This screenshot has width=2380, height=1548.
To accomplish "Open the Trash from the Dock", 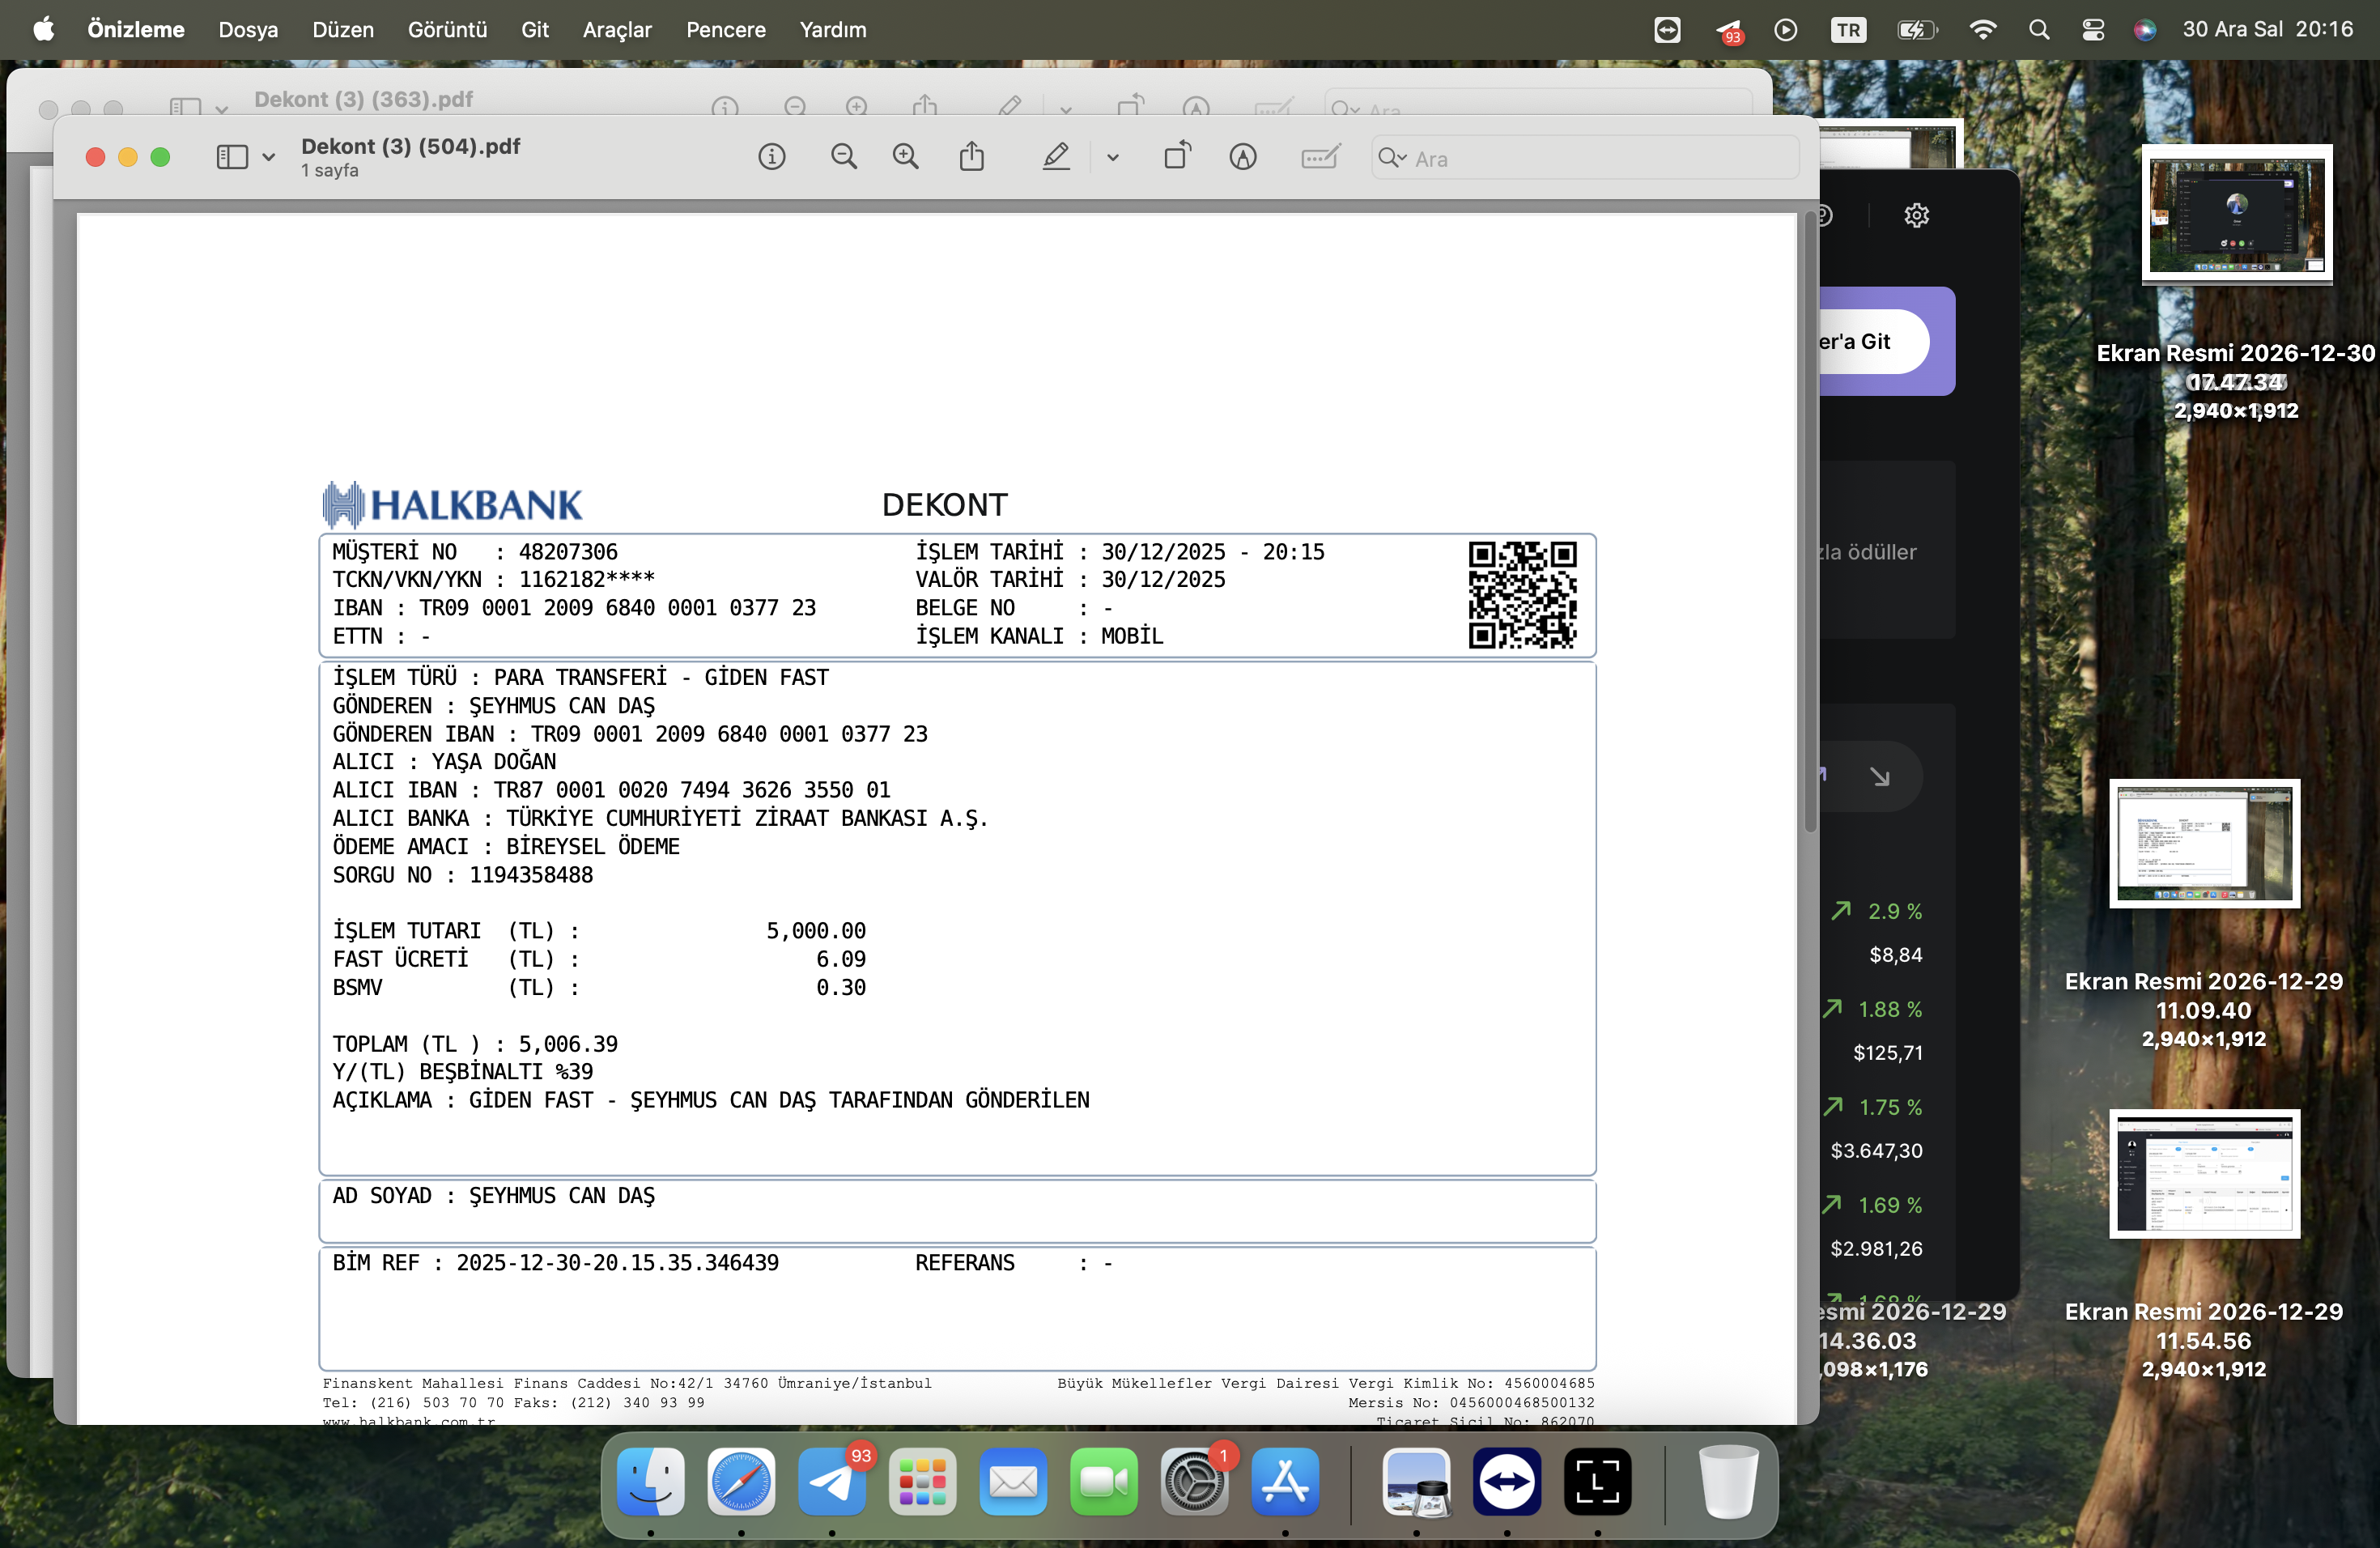I will [x=1728, y=1481].
